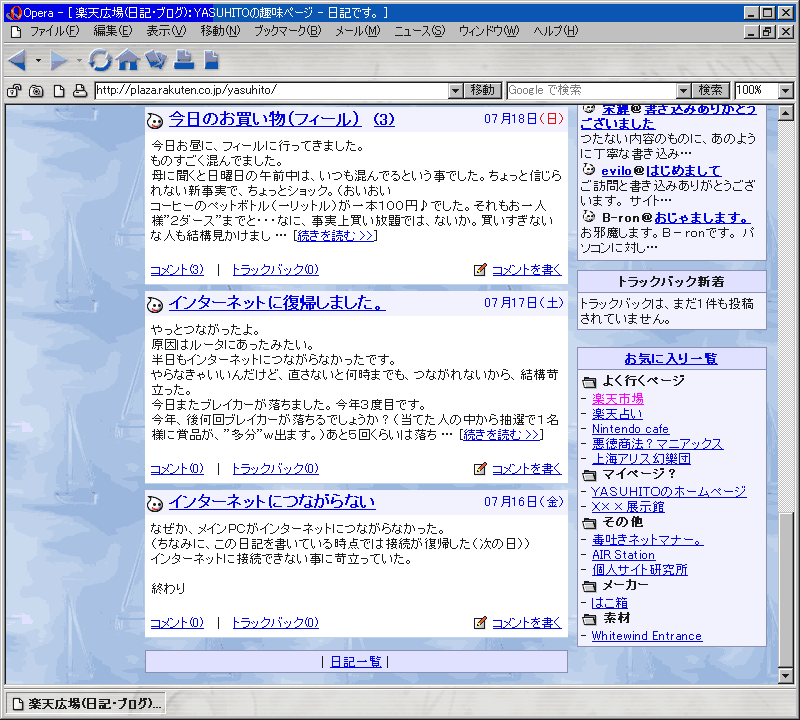Click the Print toolbar icon
This screenshot has height=720, width=800.
tap(184, 60)
